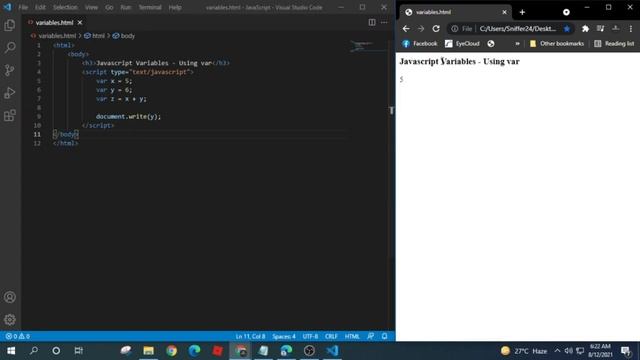640x360 pixels.
Task: Open the errors and warnings problems indicator
Action: point(18,336)
